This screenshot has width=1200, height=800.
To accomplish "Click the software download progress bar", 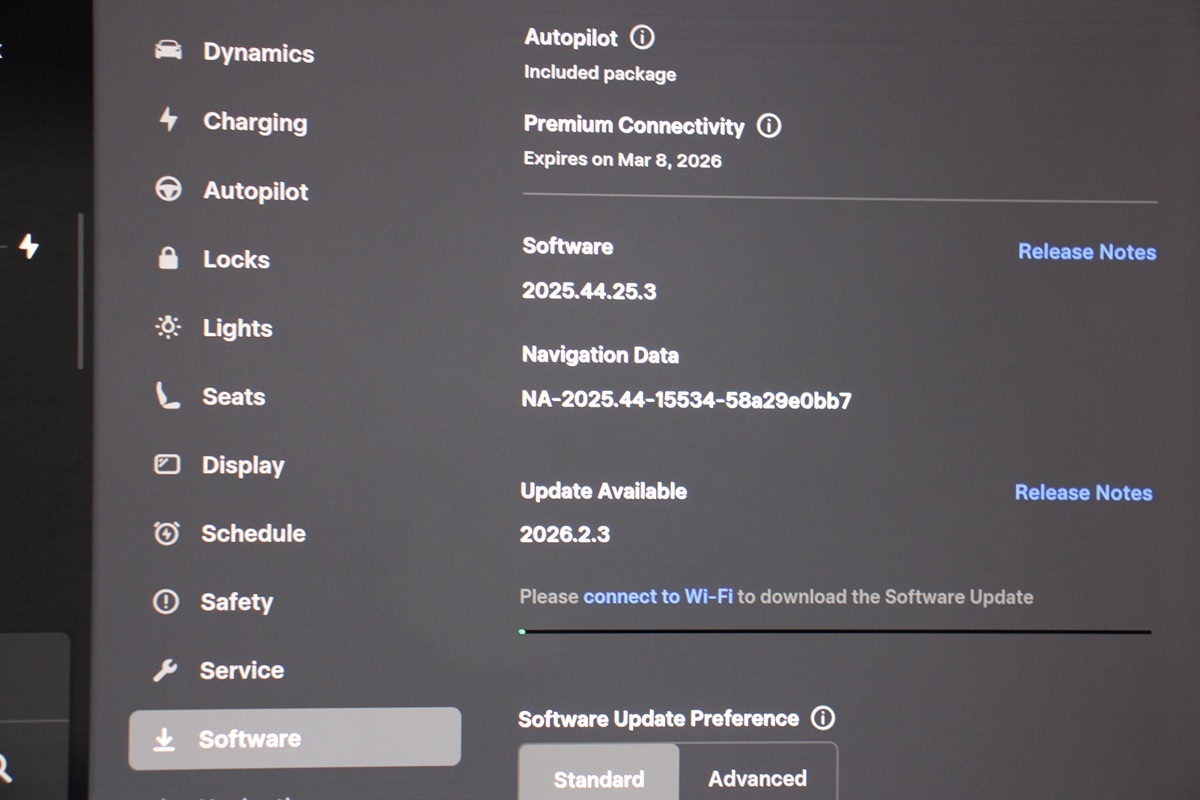I will 835,632.
